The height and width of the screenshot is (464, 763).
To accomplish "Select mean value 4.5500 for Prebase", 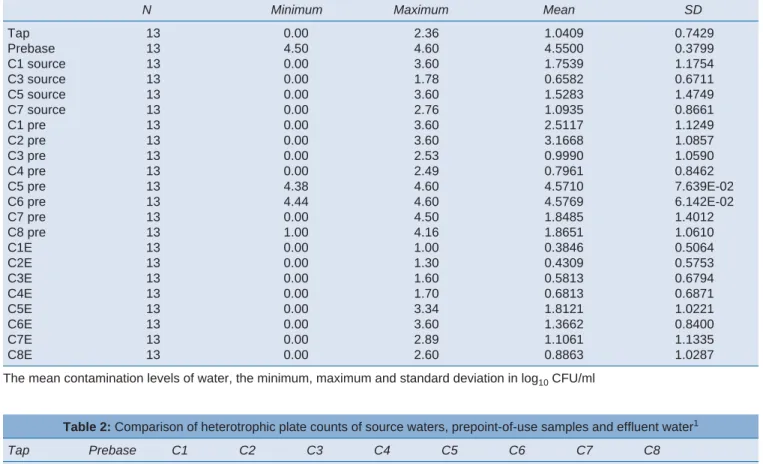I will click(564, 49).
